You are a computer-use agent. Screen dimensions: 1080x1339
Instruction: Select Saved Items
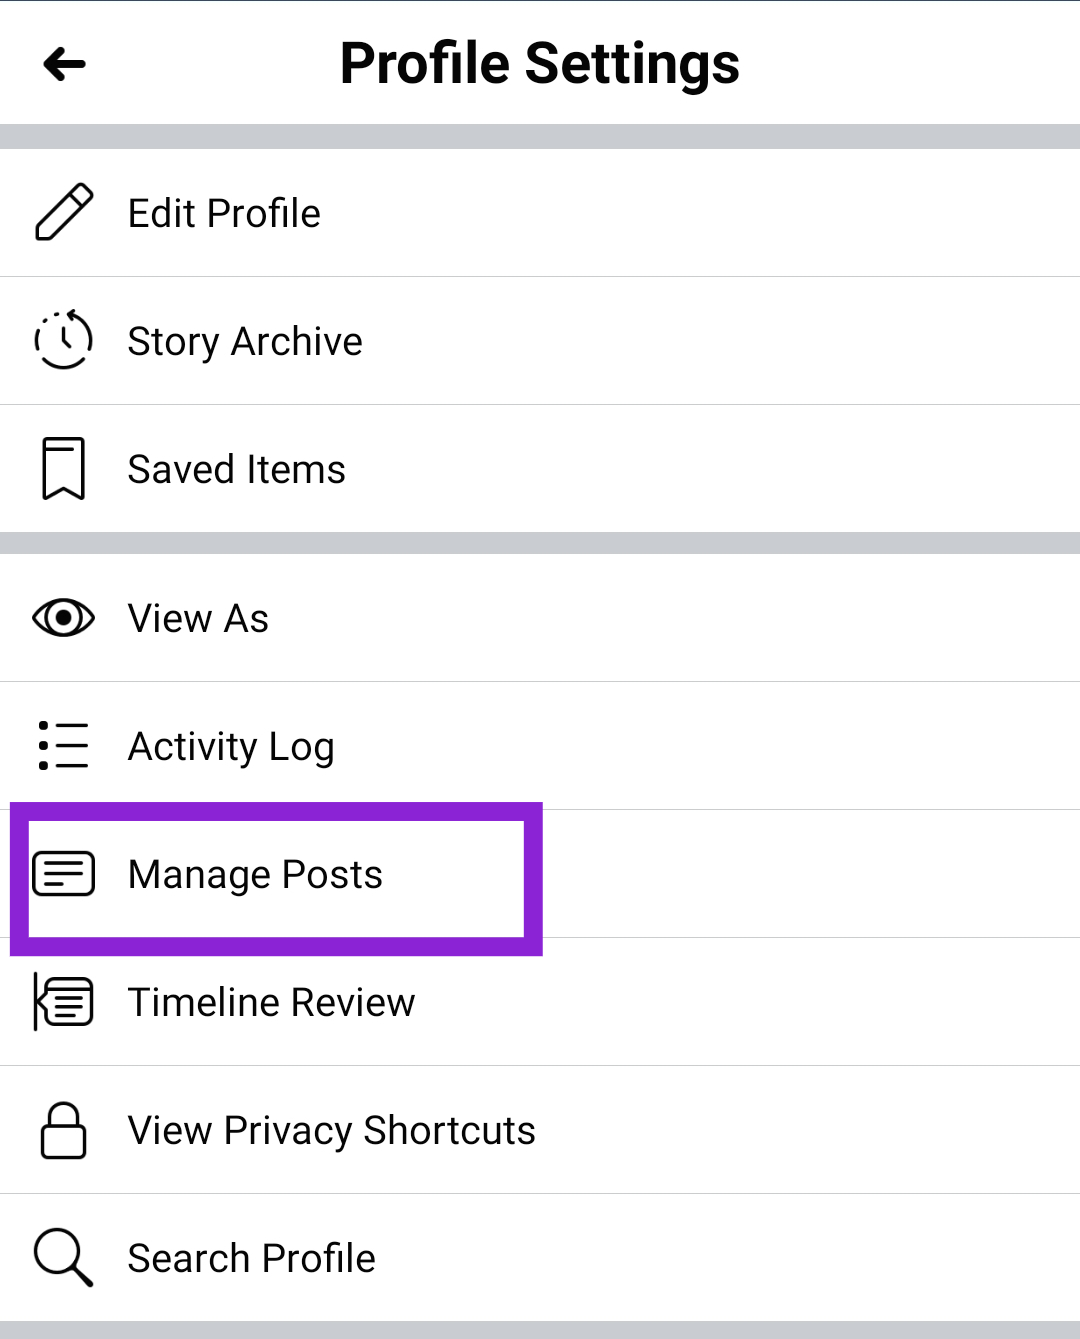click(x=236, y=467)
